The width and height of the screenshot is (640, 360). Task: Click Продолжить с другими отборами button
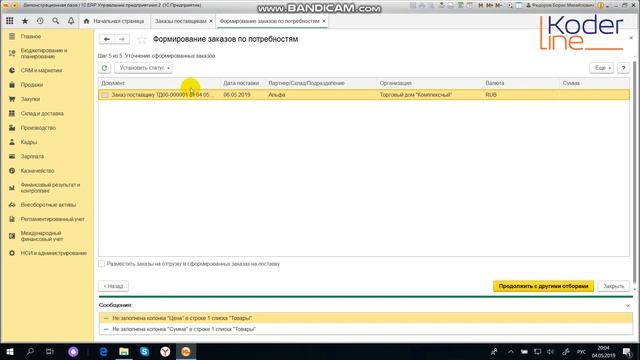(543, 286)
